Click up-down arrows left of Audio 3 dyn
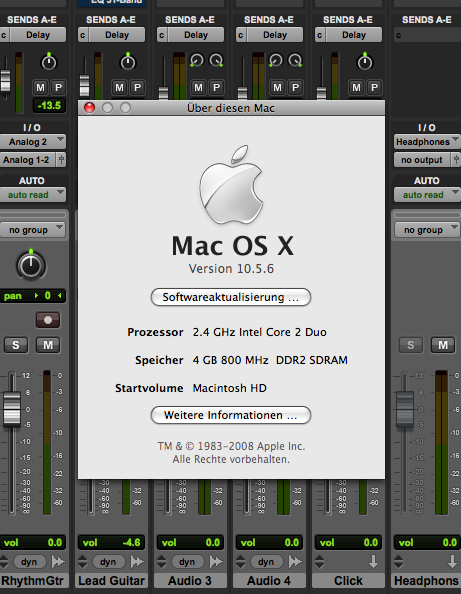The image size is (461, 594). [x=162, y=561]
